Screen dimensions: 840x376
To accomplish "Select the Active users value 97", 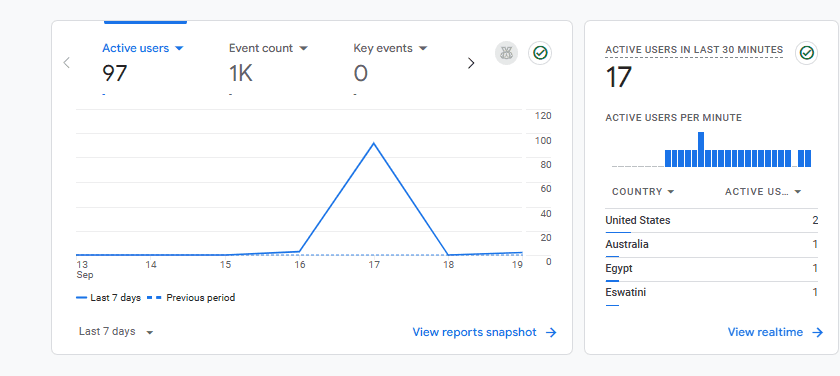I will [x=115, y=73].
